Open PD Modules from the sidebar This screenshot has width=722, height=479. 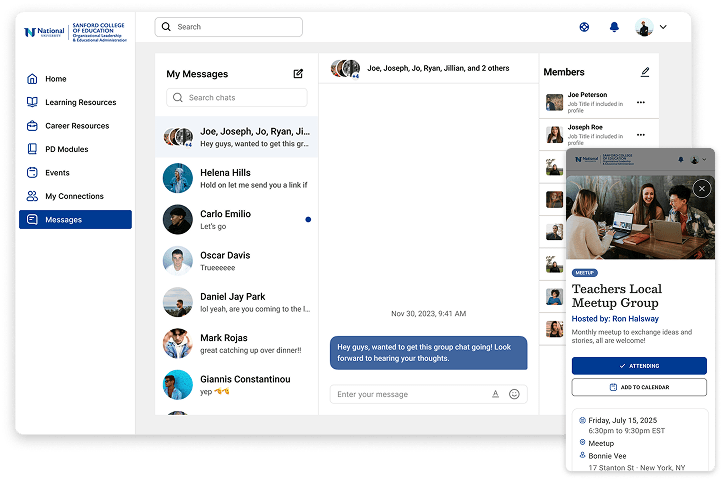(66, 149)
